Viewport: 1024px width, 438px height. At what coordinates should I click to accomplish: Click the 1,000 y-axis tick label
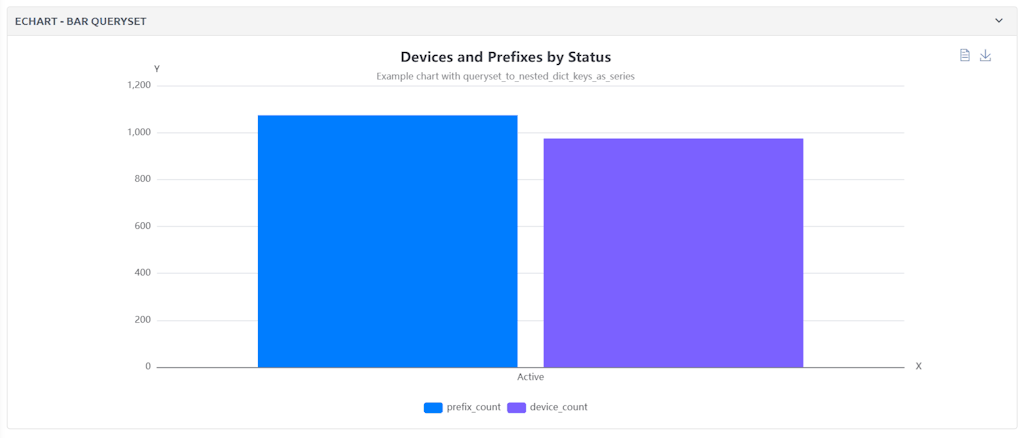(x=138, y=133)
